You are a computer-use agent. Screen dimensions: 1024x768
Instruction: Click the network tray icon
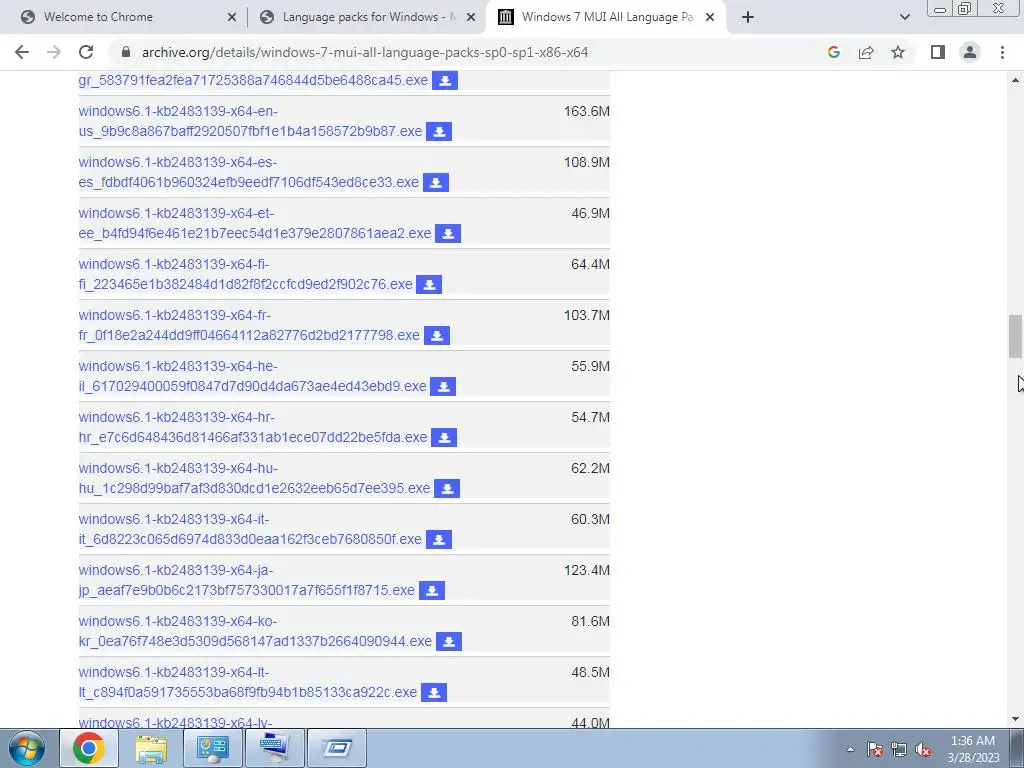[x=899, y=749]
